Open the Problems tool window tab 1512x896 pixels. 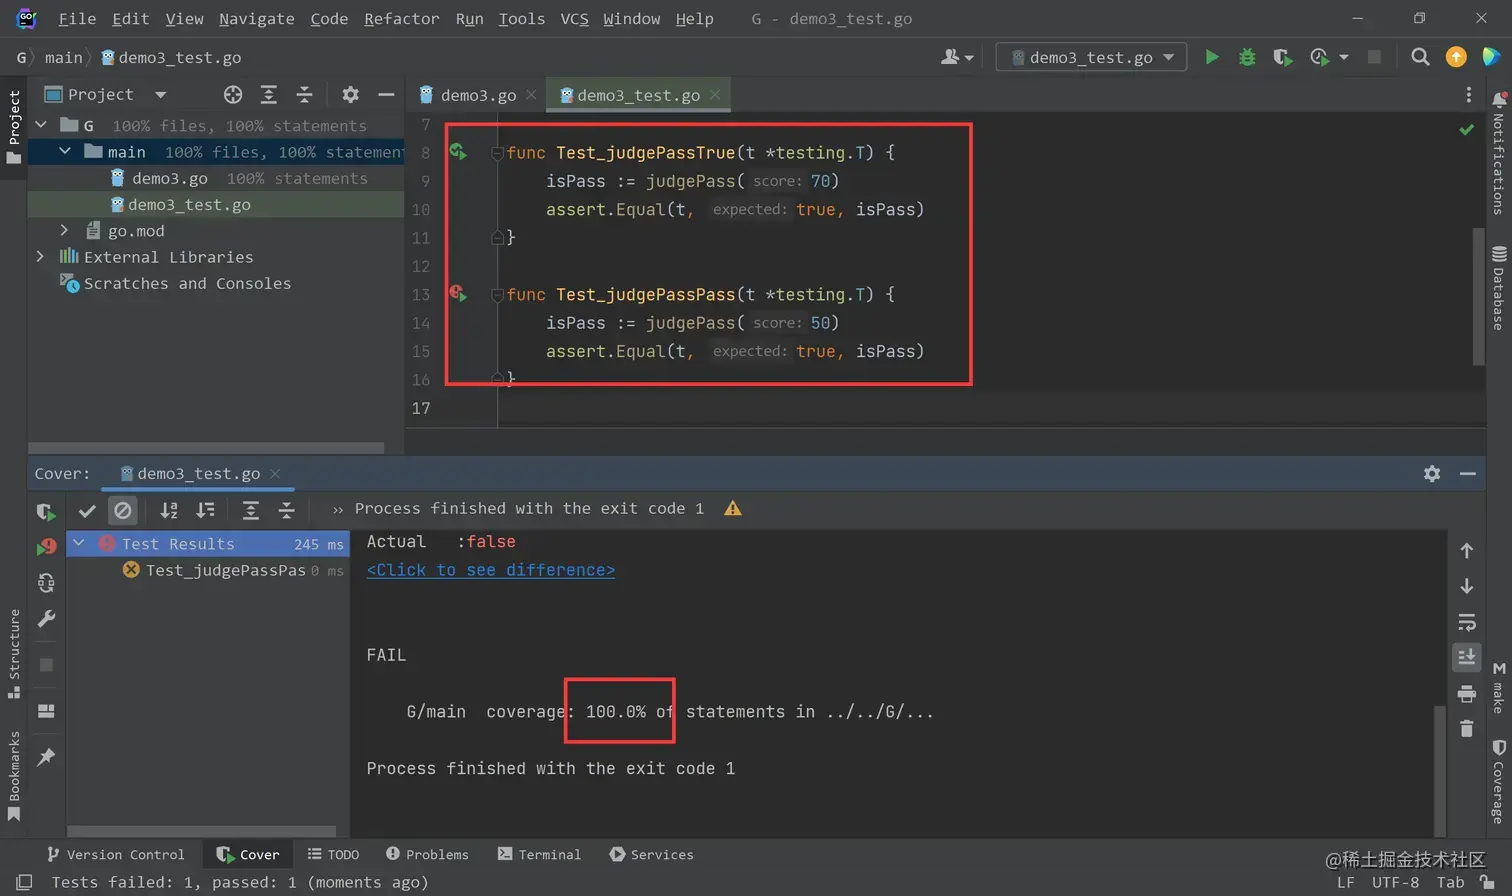pos(427,854)
